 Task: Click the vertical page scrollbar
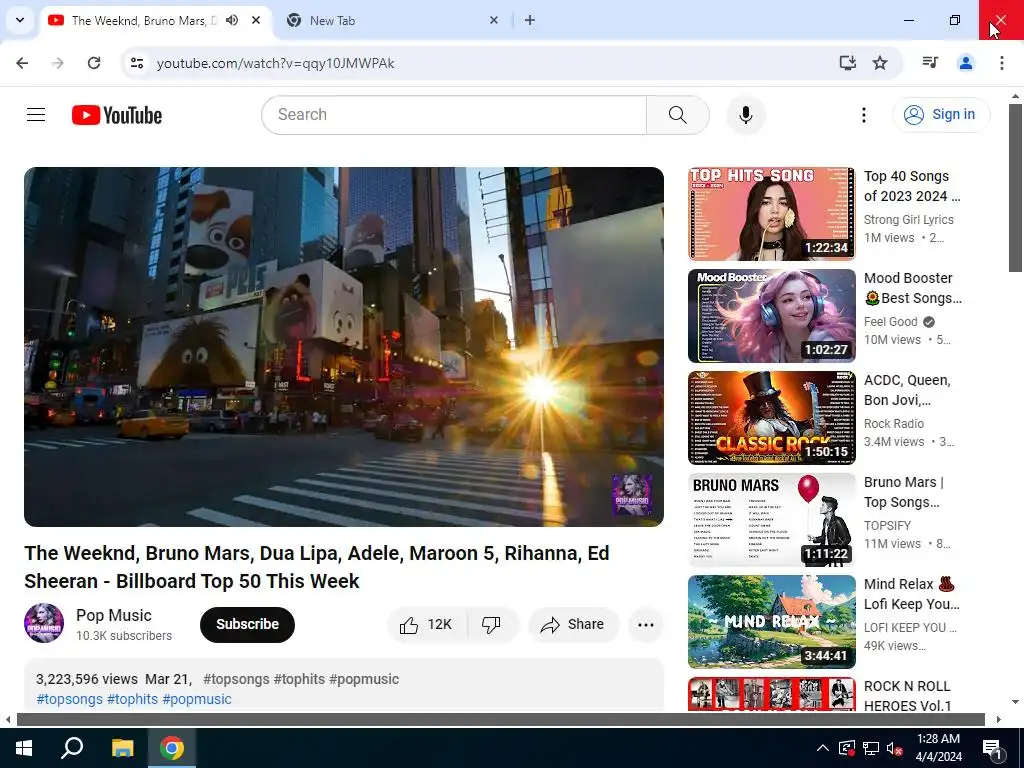point(1015,188)
